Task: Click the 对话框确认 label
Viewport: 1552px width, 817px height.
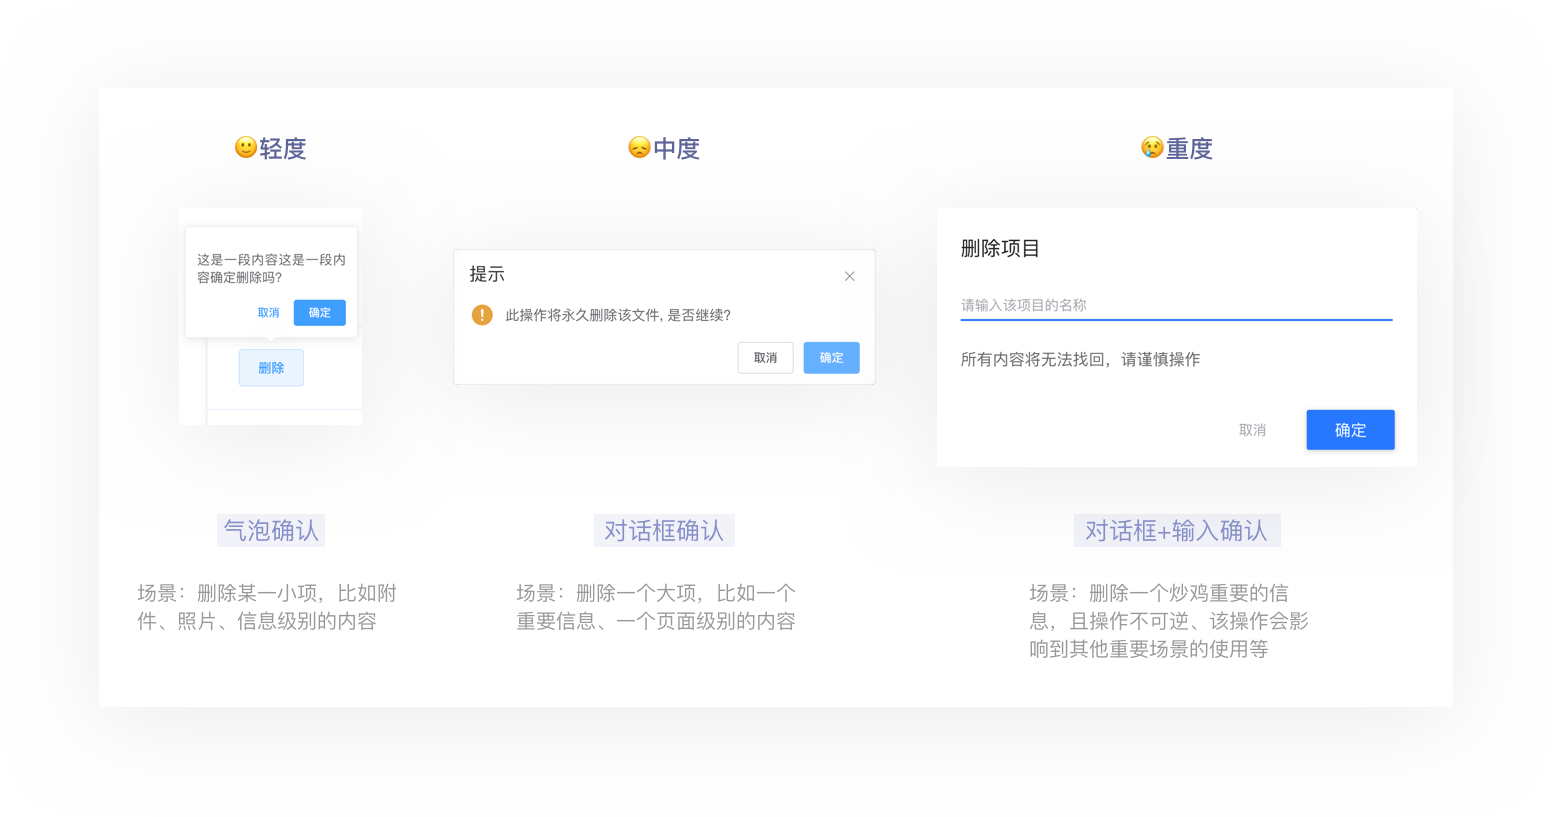Action: tap(664, 531)
